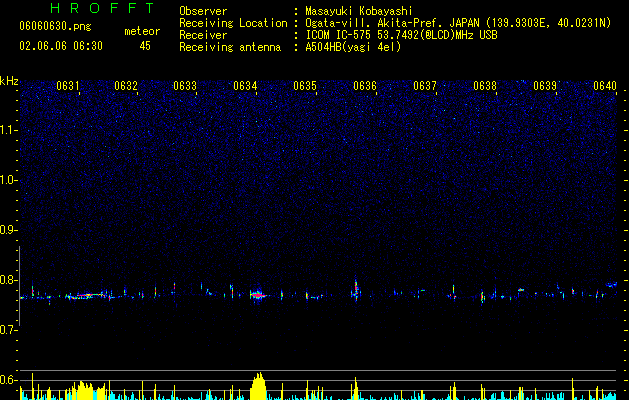
Task: Click the 0632 time marker
Action: point(126,86)
